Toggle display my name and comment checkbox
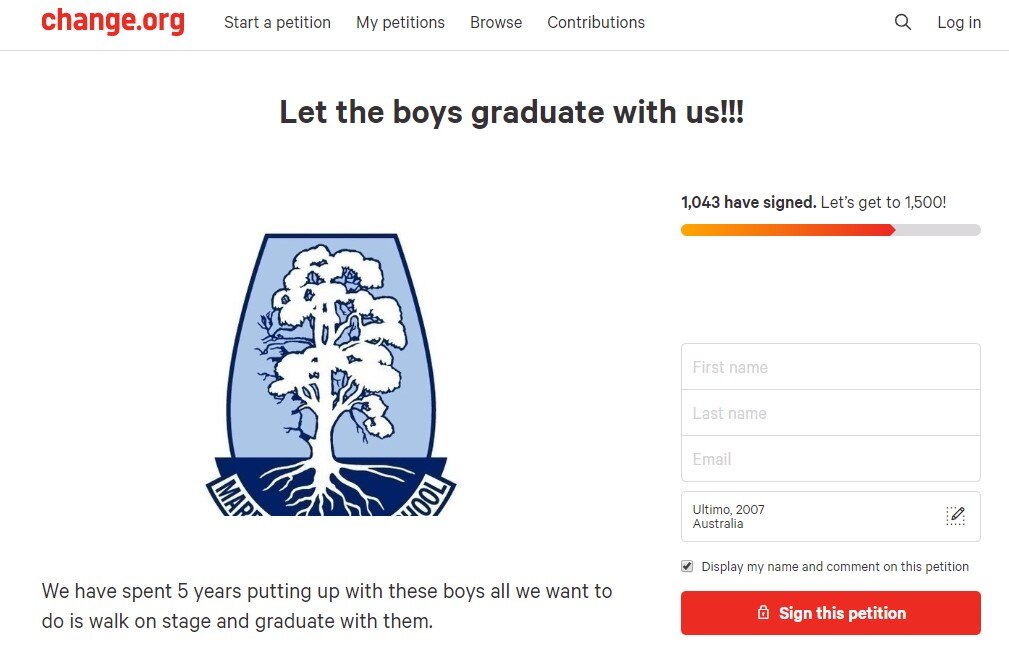The height and width of the screenshot is (653, 1009). pos(687,566)
